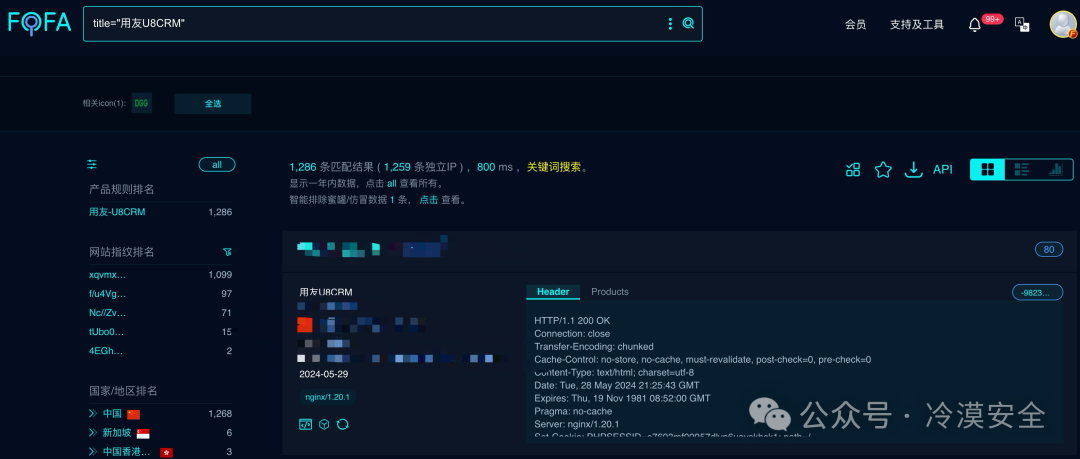Select 用友-U8CRM product rule entry
Viewport: 1080px width, 459px height.
point(117,212)
